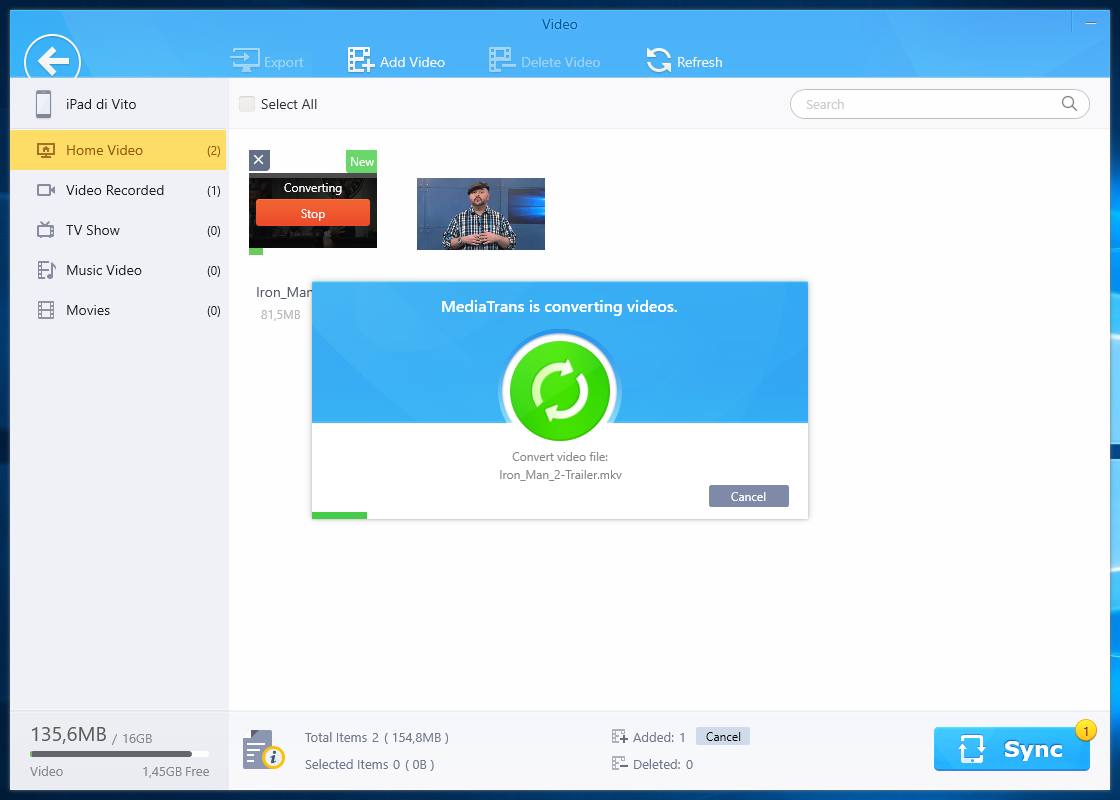This screenshot has height=800, width=1120.
Task: Click the iPad device icon
Action: click(44, 104)
